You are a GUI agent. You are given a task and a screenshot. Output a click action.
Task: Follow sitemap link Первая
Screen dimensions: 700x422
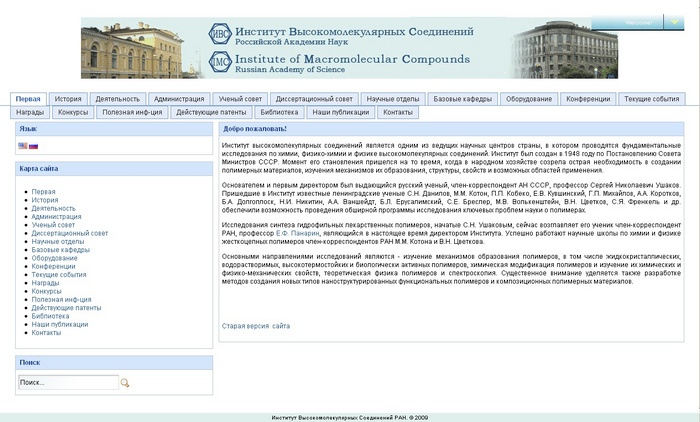(x=43, y=192)
